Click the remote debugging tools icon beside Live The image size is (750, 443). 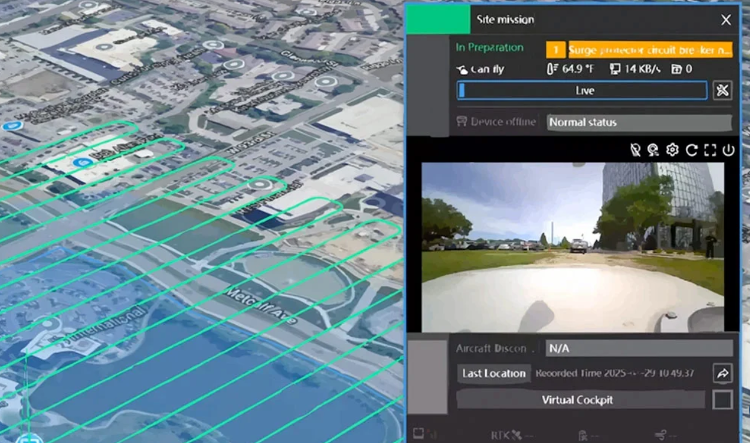point(722,91)
